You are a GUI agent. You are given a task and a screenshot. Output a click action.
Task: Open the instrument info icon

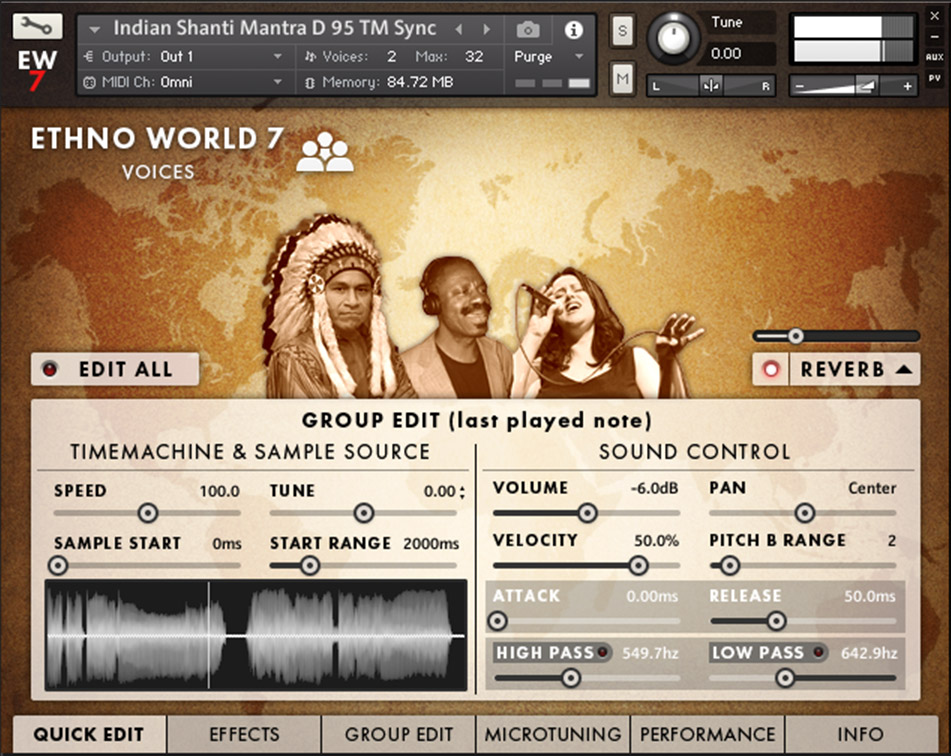573,30
